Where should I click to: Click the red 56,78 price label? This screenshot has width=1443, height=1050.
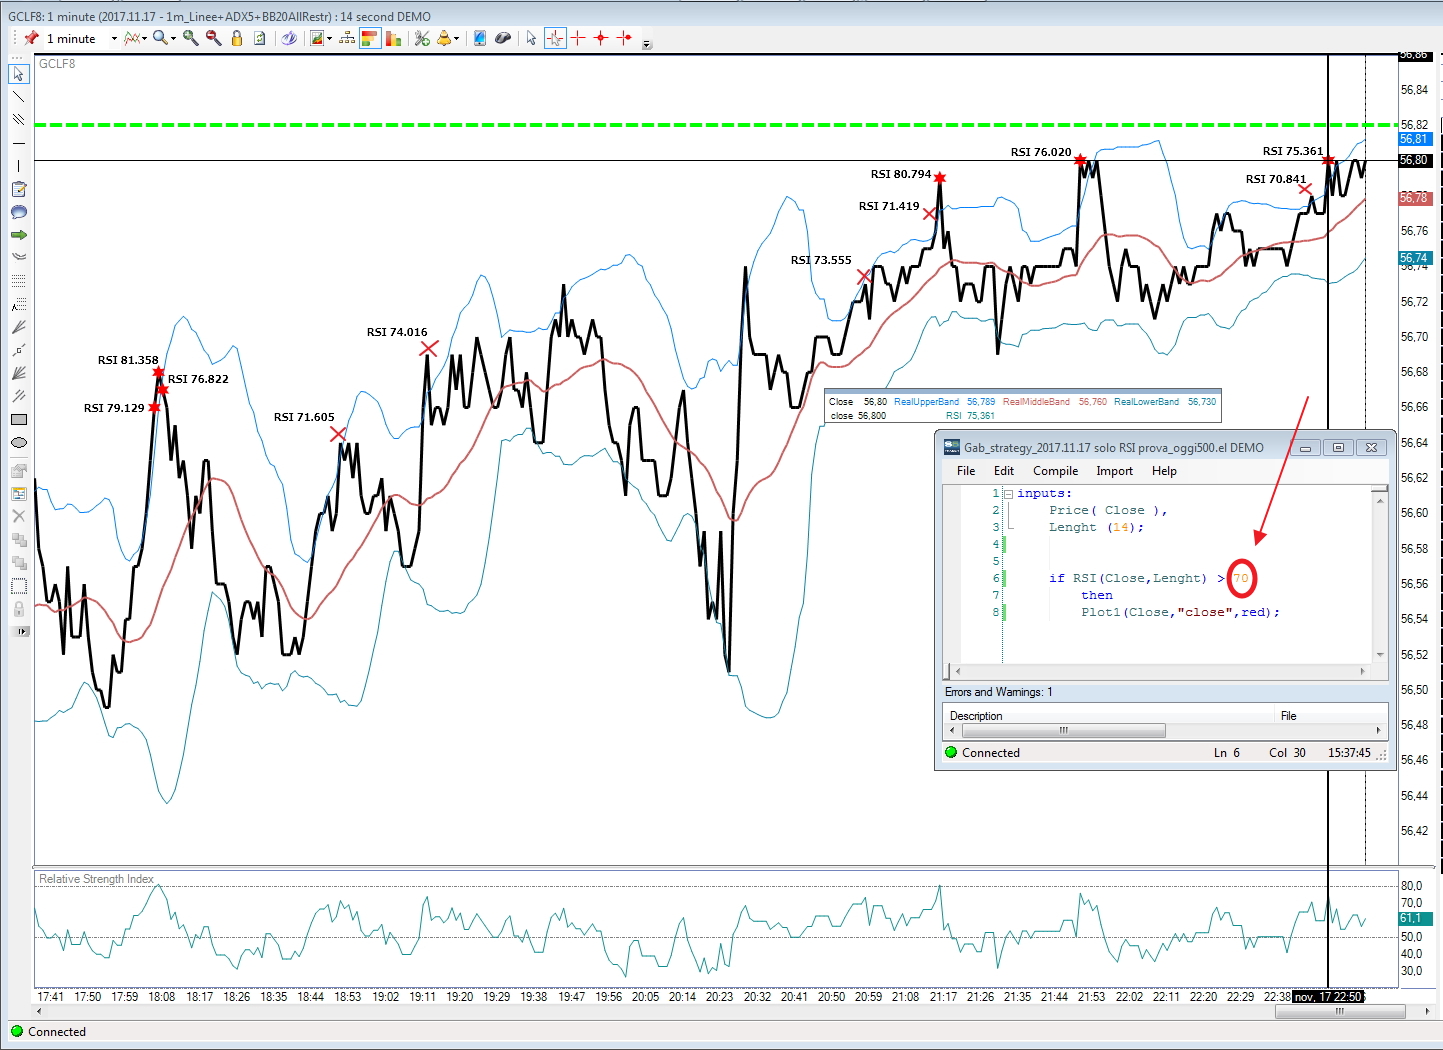coord(1414,198)
